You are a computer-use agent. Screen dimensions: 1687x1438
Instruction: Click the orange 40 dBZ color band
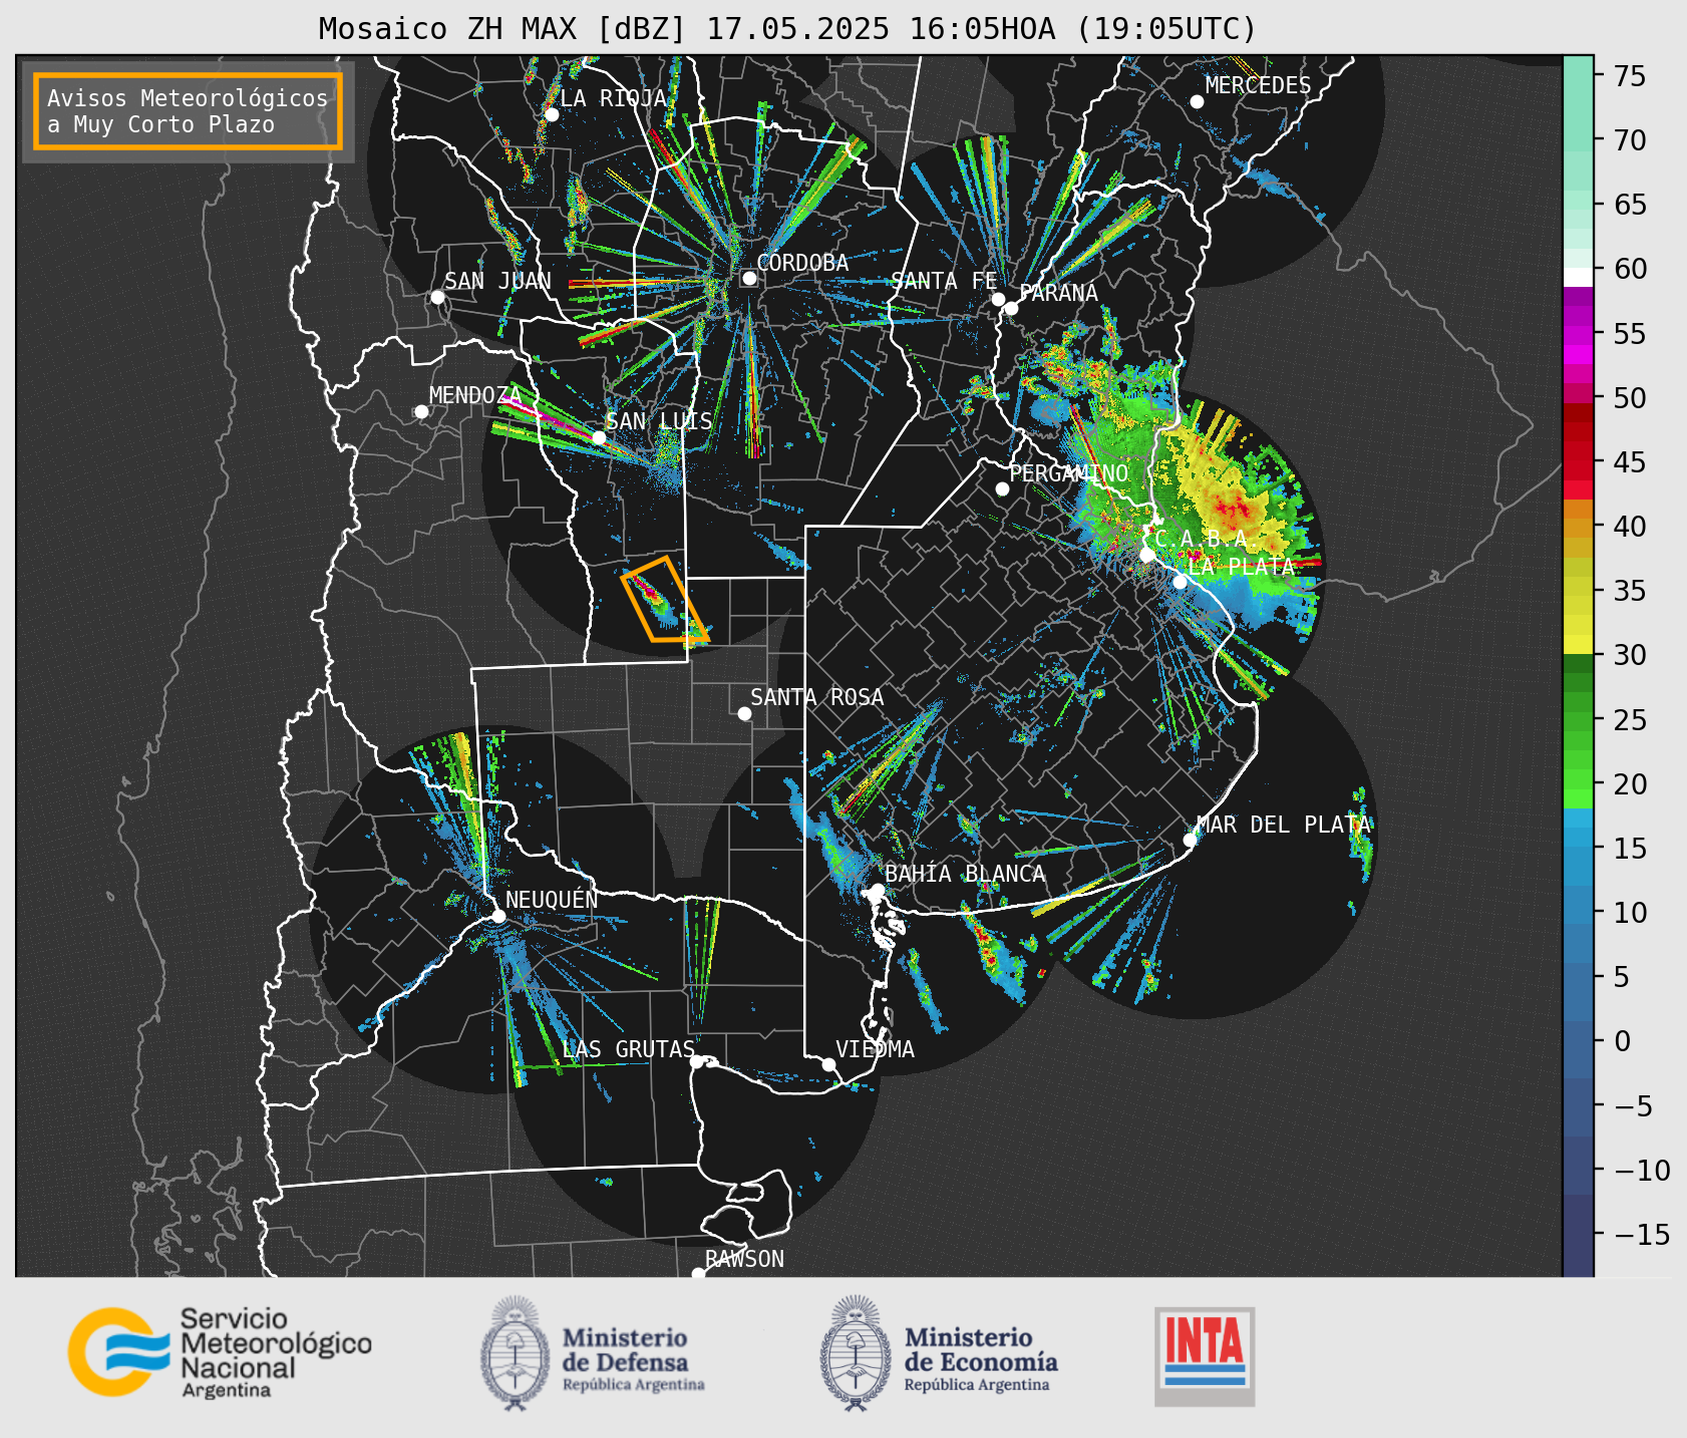click(1578, 526)
